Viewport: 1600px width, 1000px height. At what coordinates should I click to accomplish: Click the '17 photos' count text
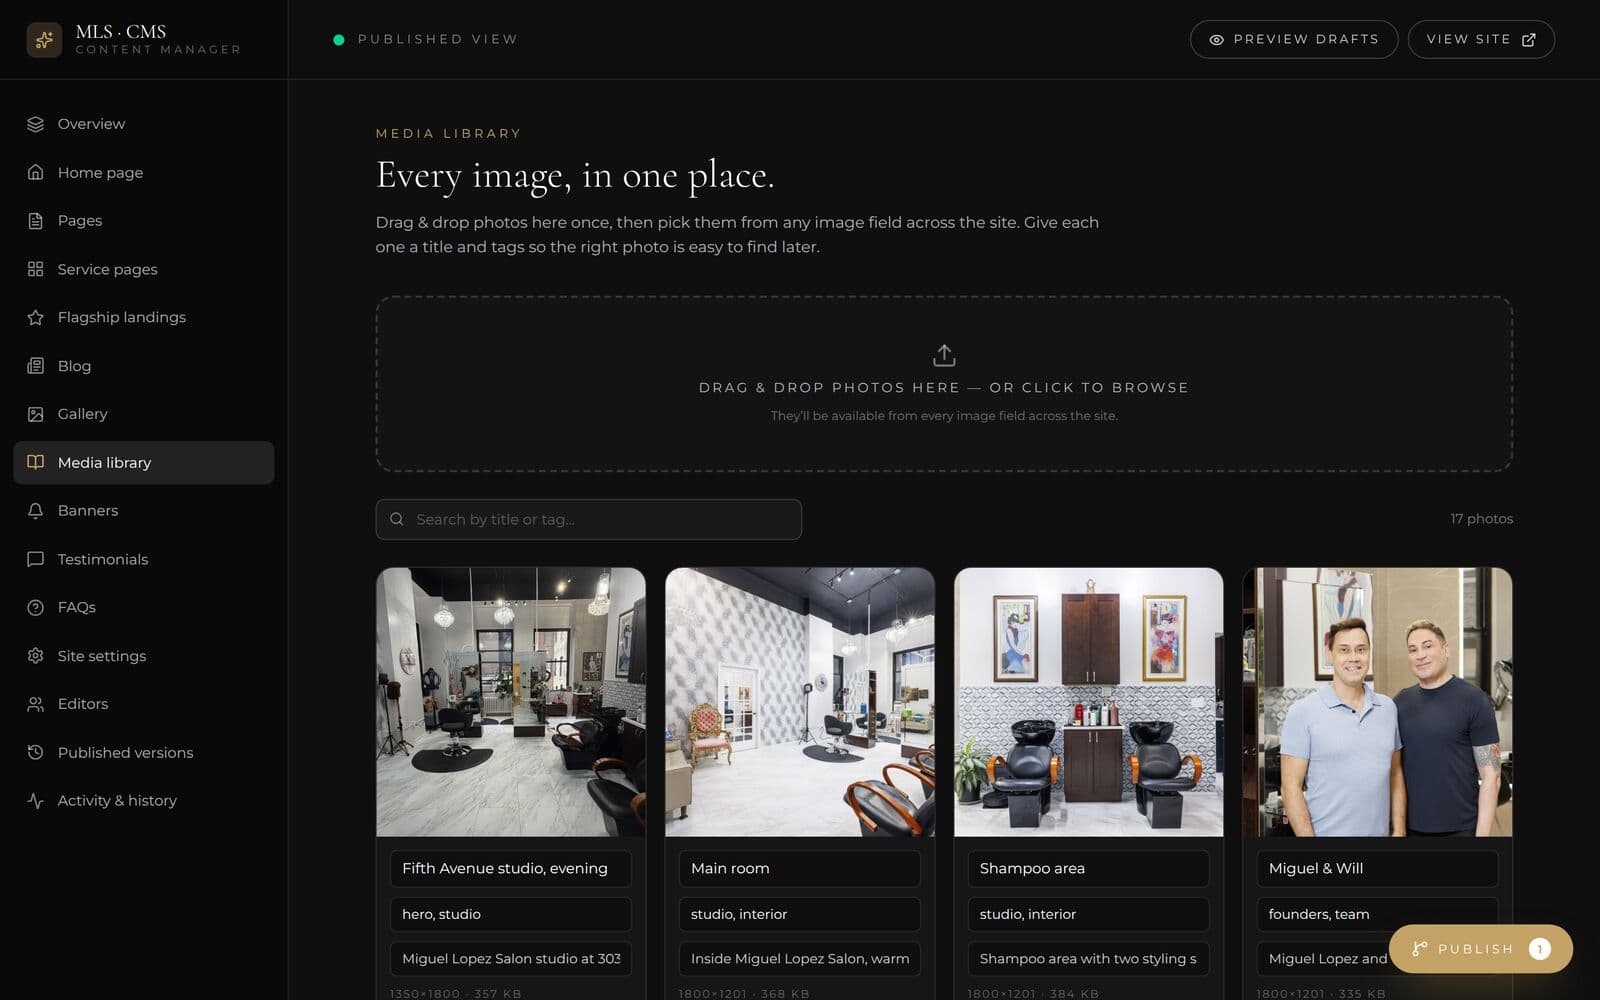click(1481, 519)
